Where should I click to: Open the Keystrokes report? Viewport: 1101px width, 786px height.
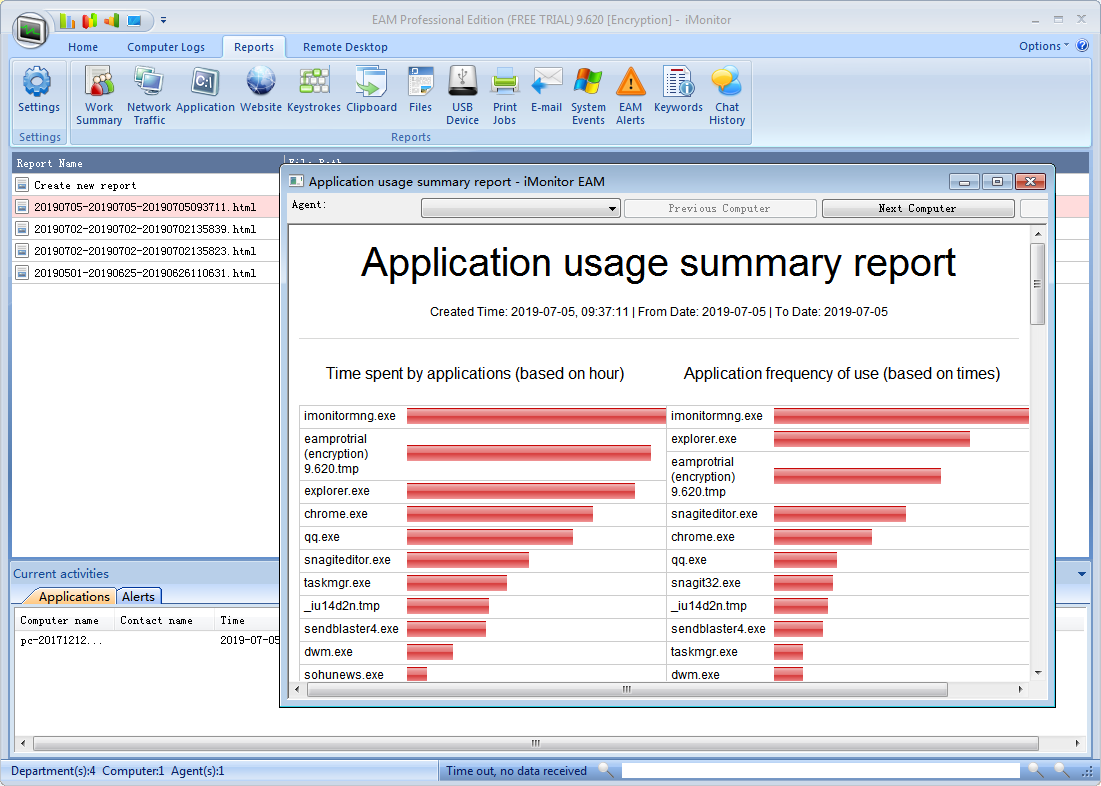(314, 90)
